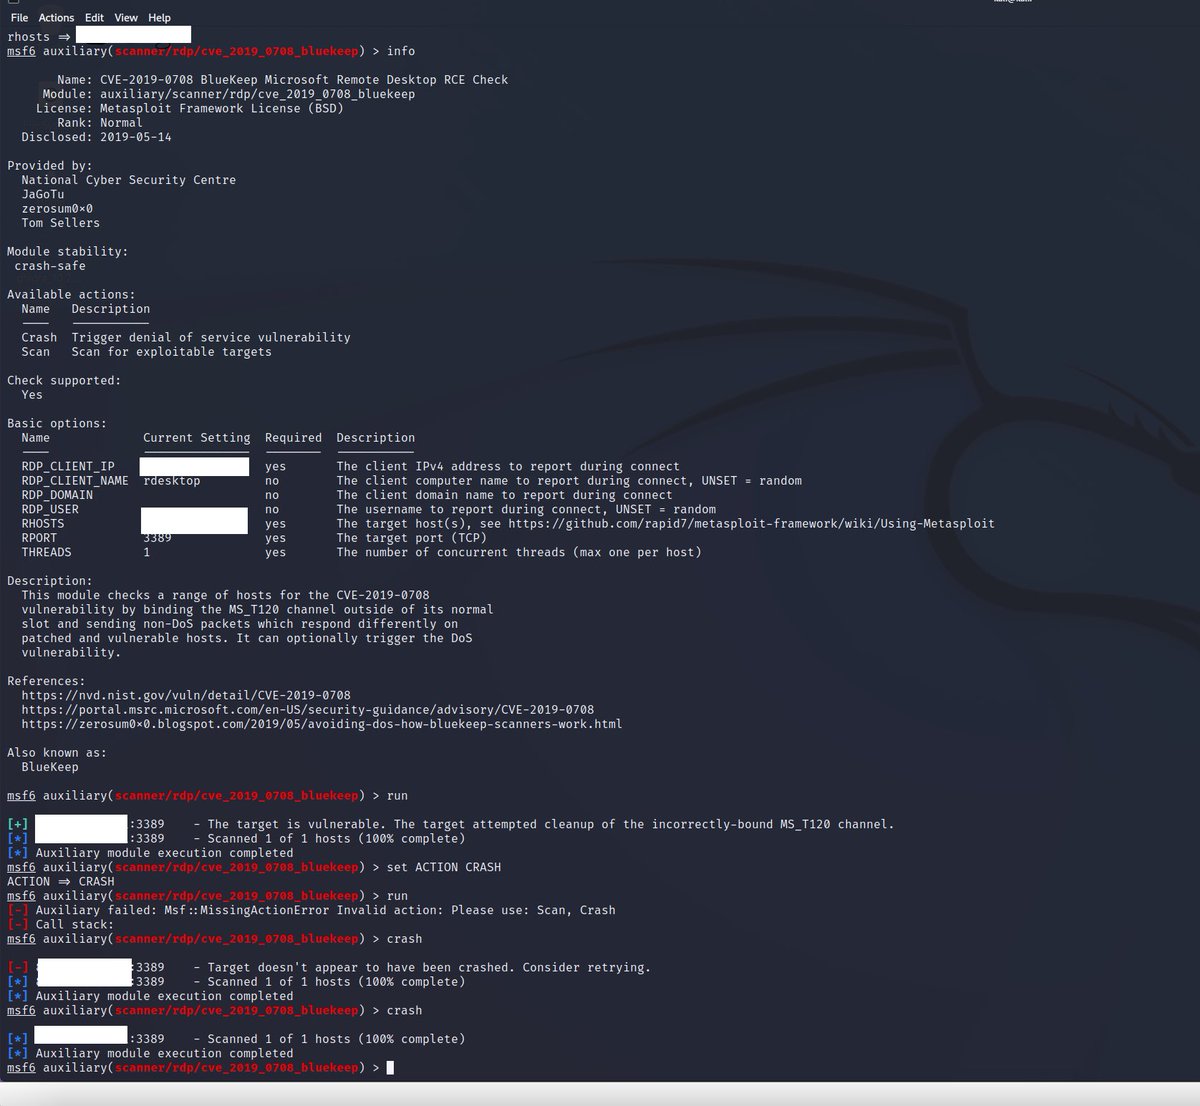This screenshot has height=1106, width=1200.
Task: Click the RDP_CLIENT_NAME option name
Action: 75,481
